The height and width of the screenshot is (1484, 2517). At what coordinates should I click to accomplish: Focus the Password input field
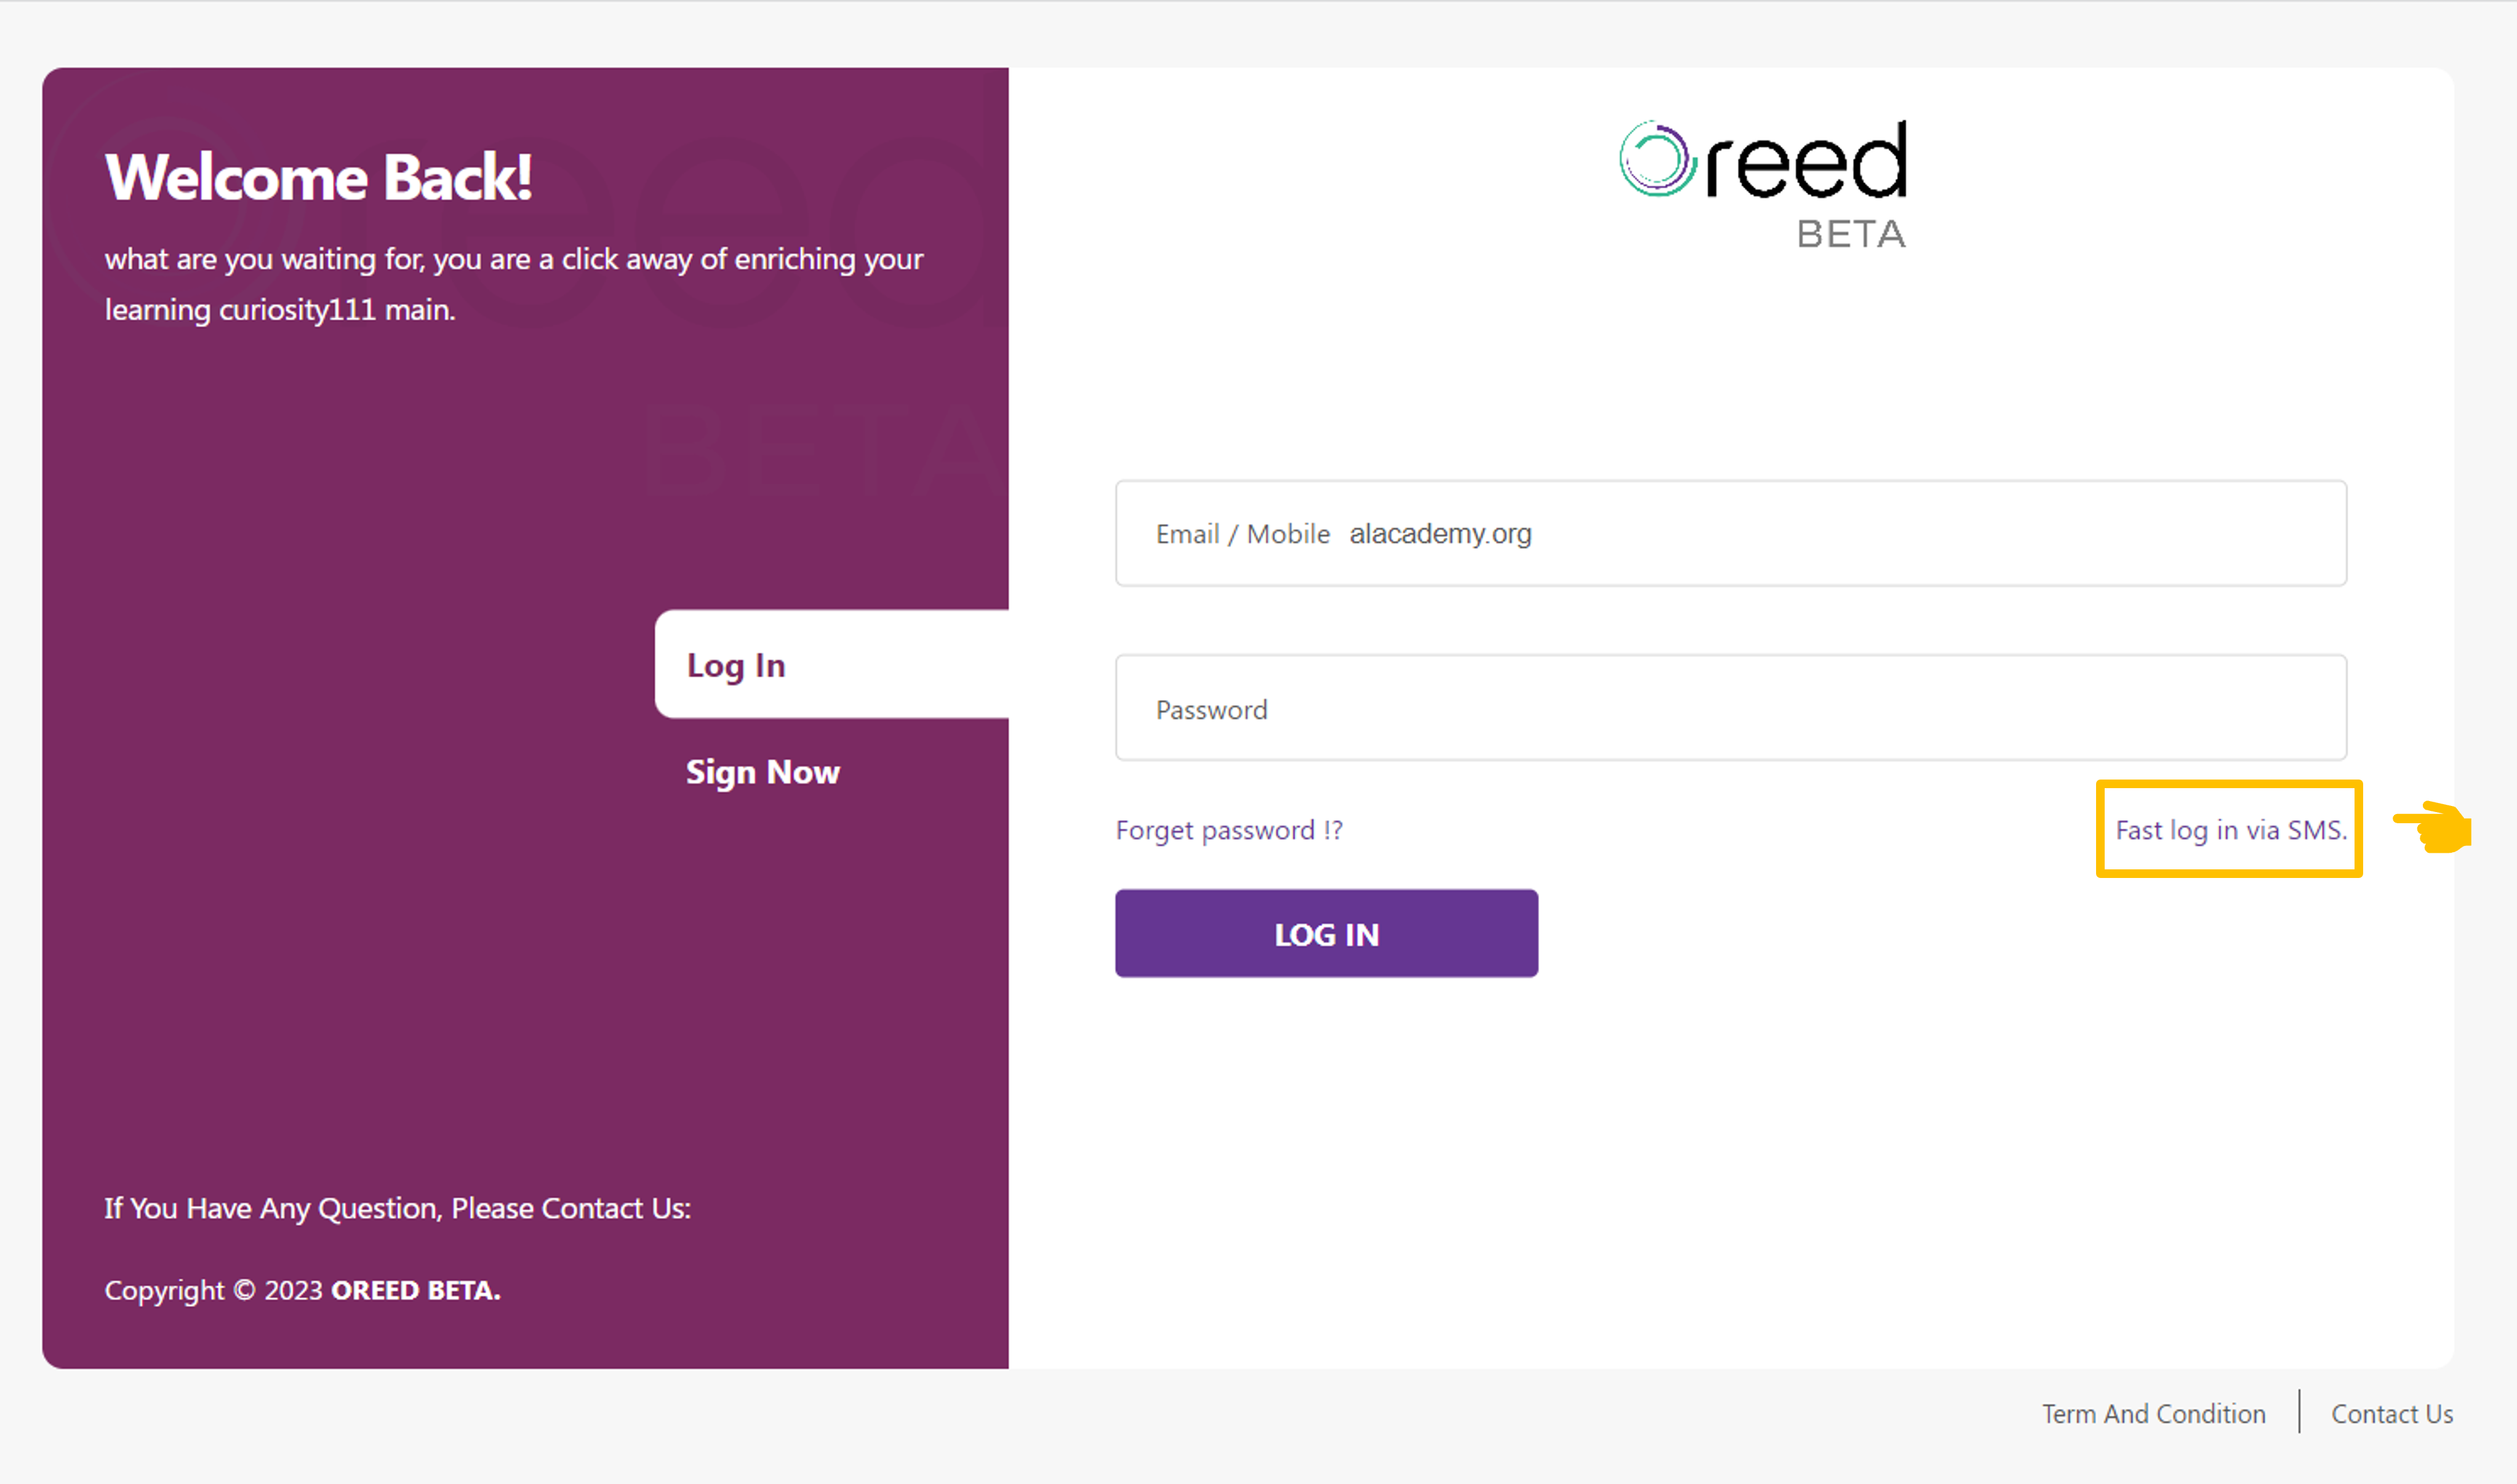pos(1731,708)
